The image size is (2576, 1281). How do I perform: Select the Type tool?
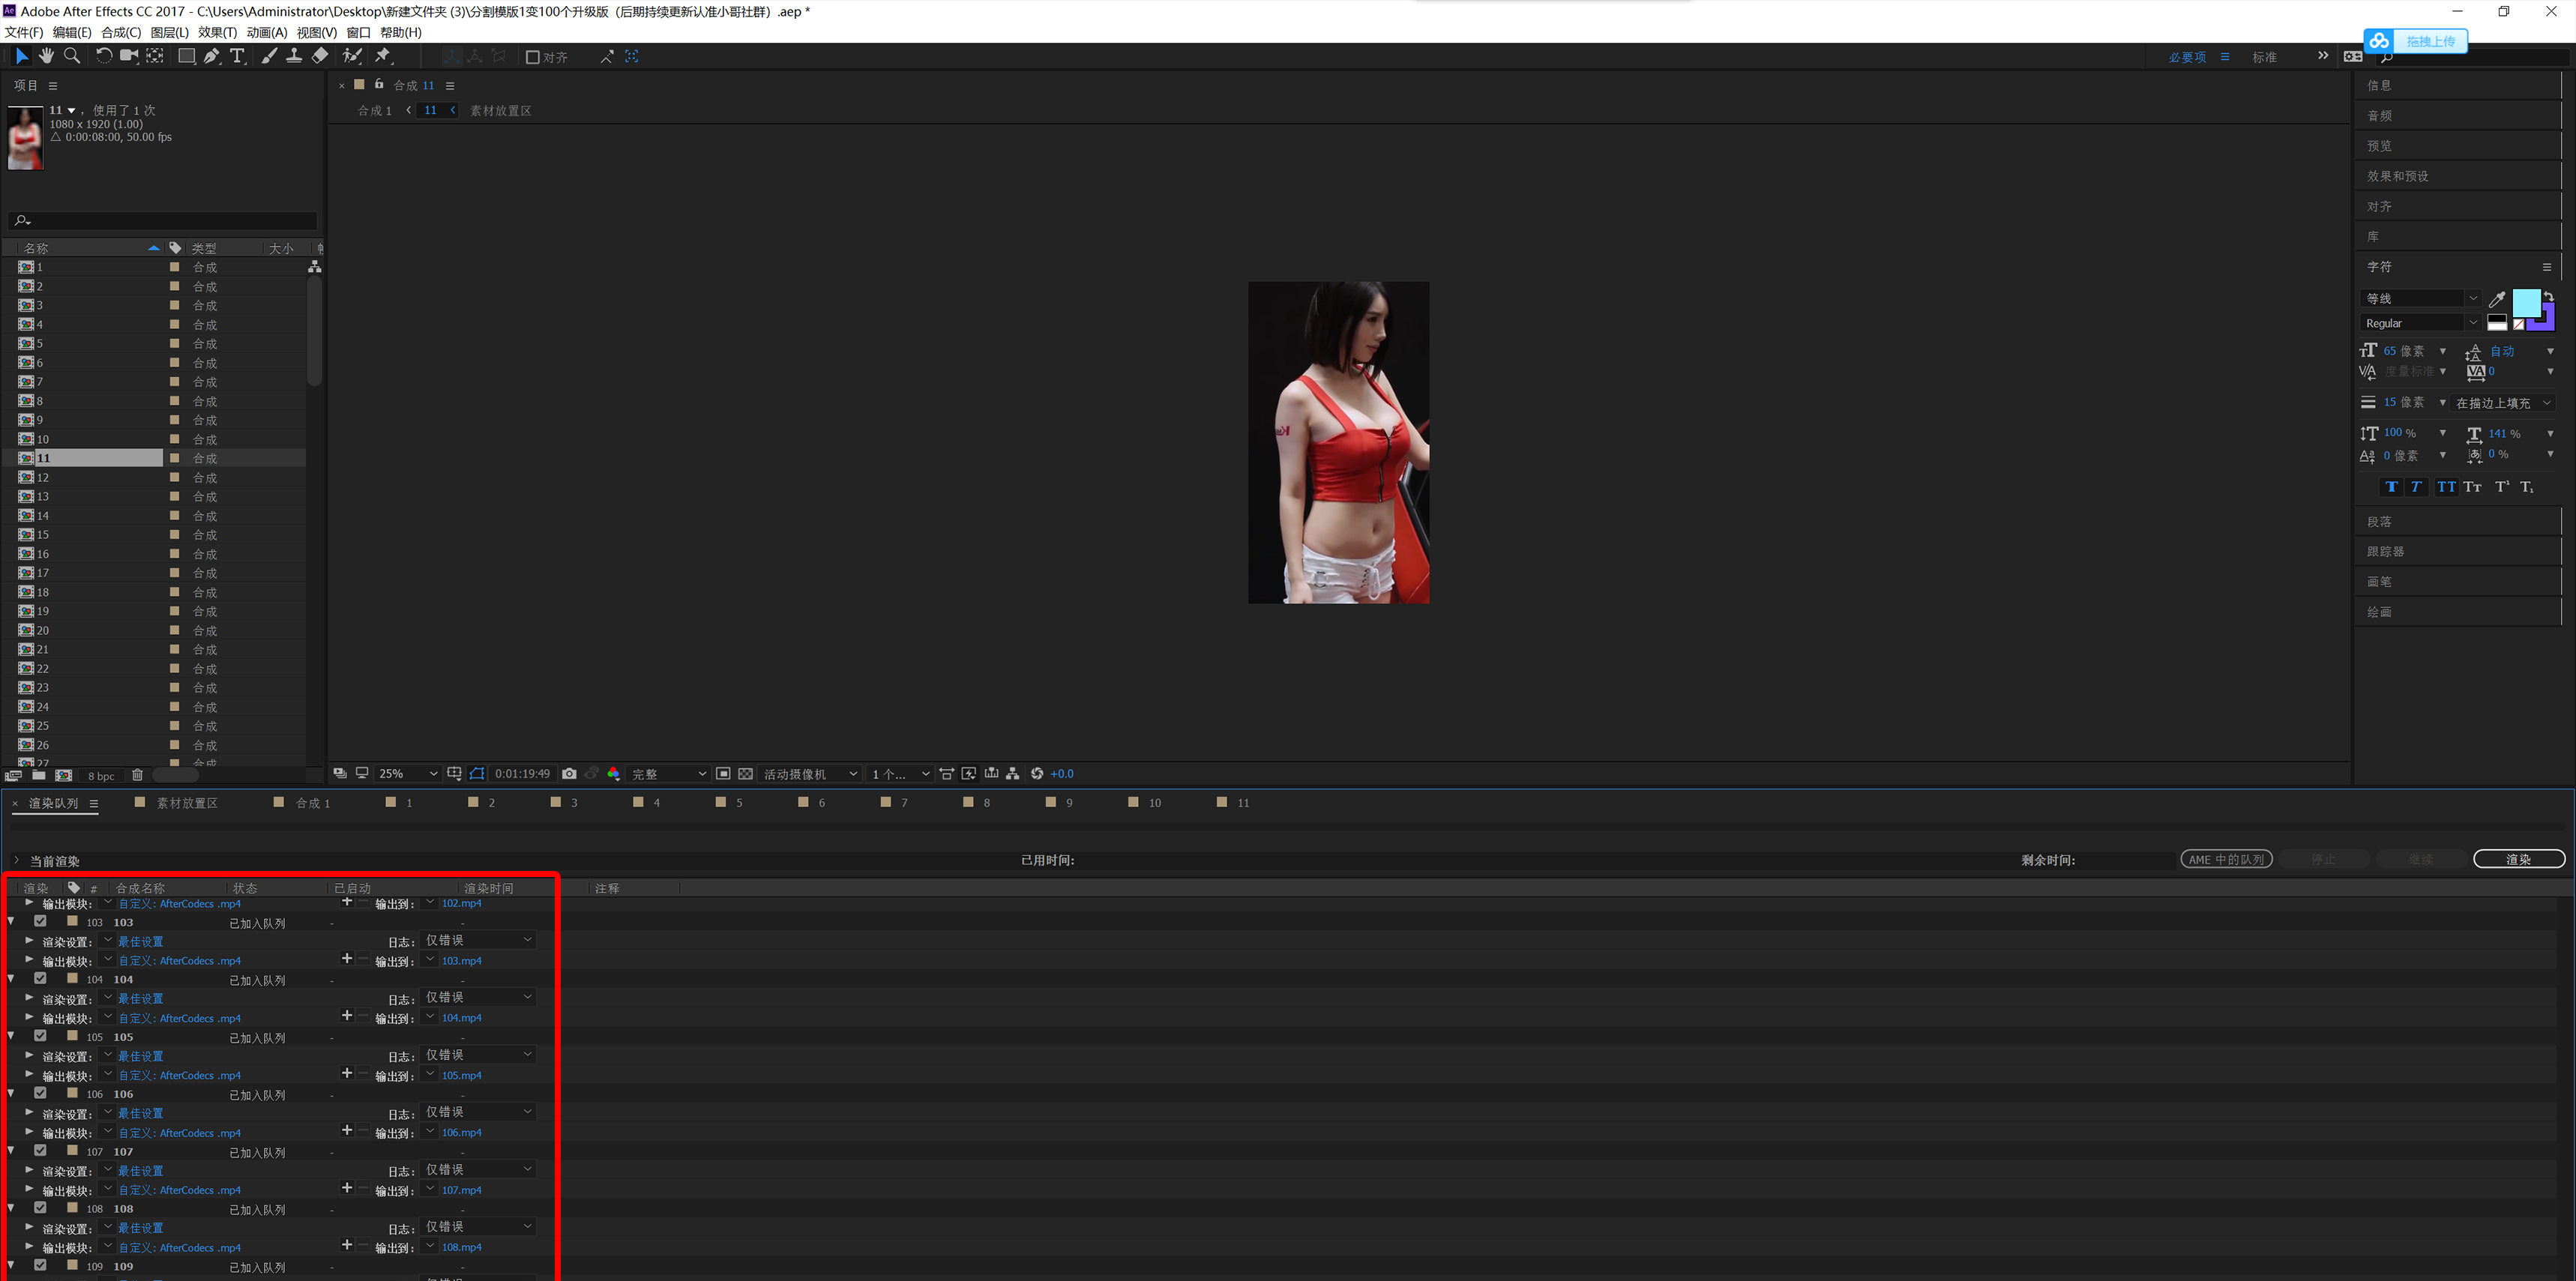pyautogui.click(x=237, y=56)
